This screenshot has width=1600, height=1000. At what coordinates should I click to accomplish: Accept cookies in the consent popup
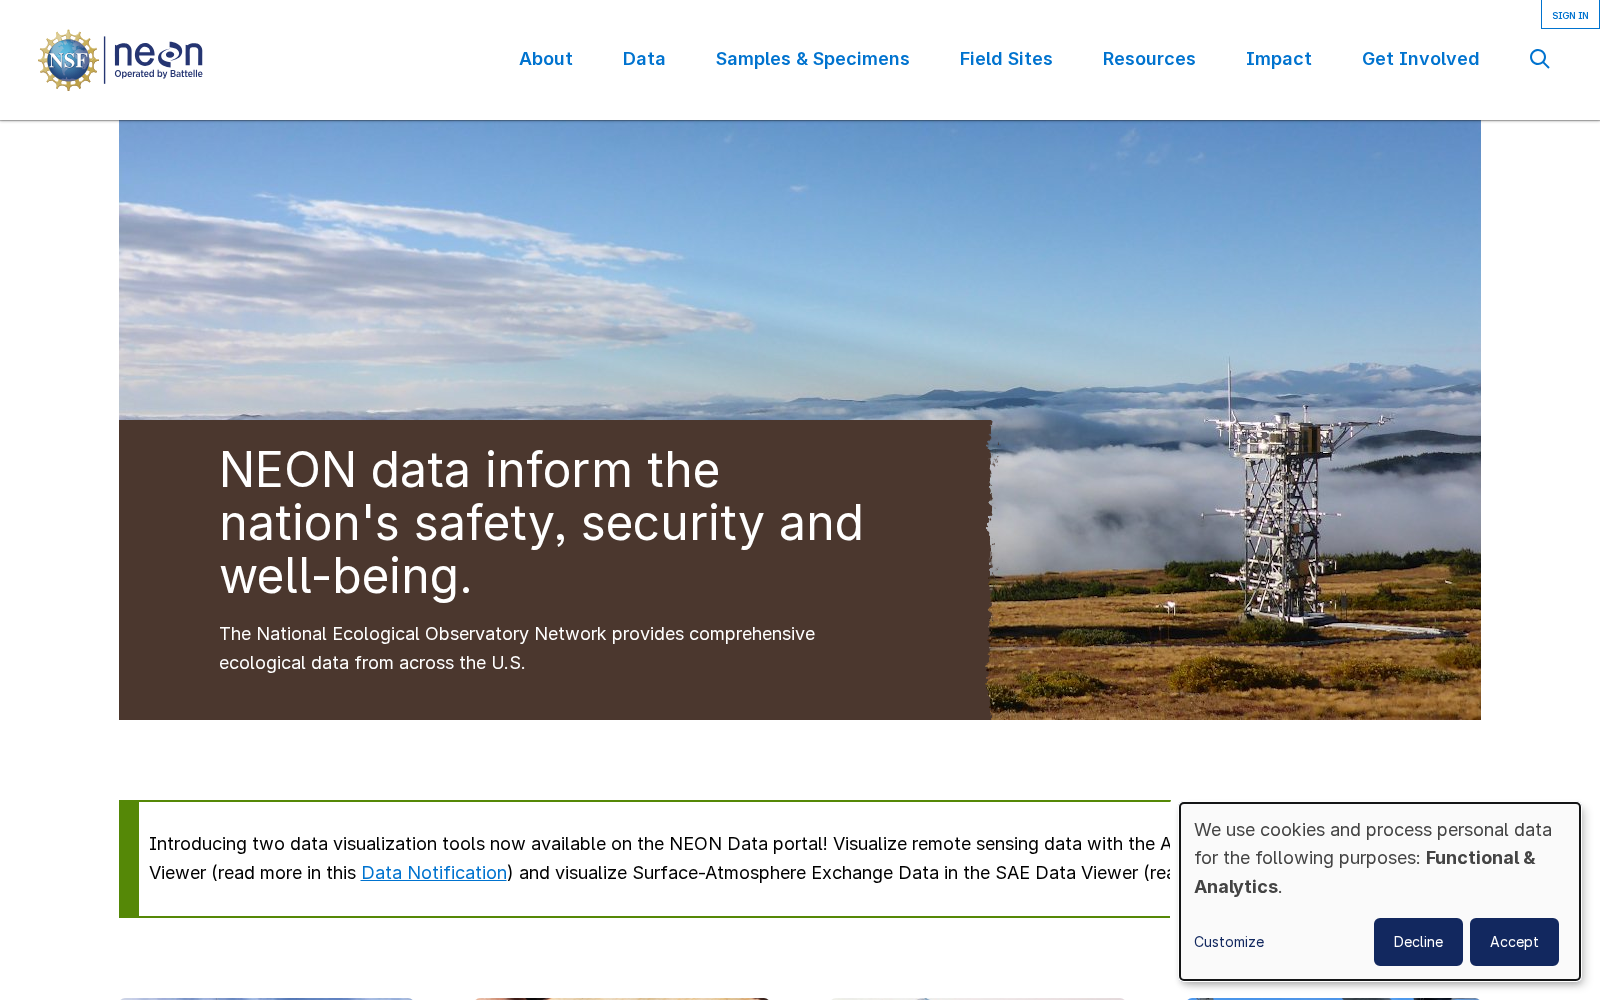[x=1514, y=942]
